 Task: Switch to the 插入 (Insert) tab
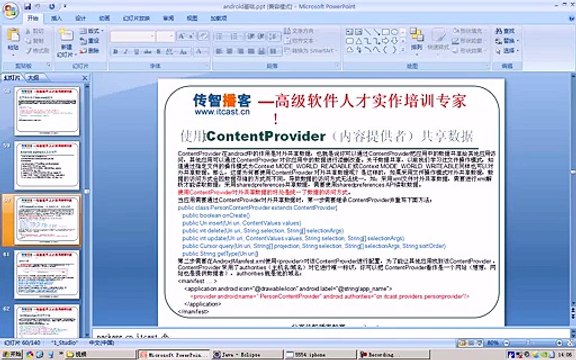[x=56, y=18]
